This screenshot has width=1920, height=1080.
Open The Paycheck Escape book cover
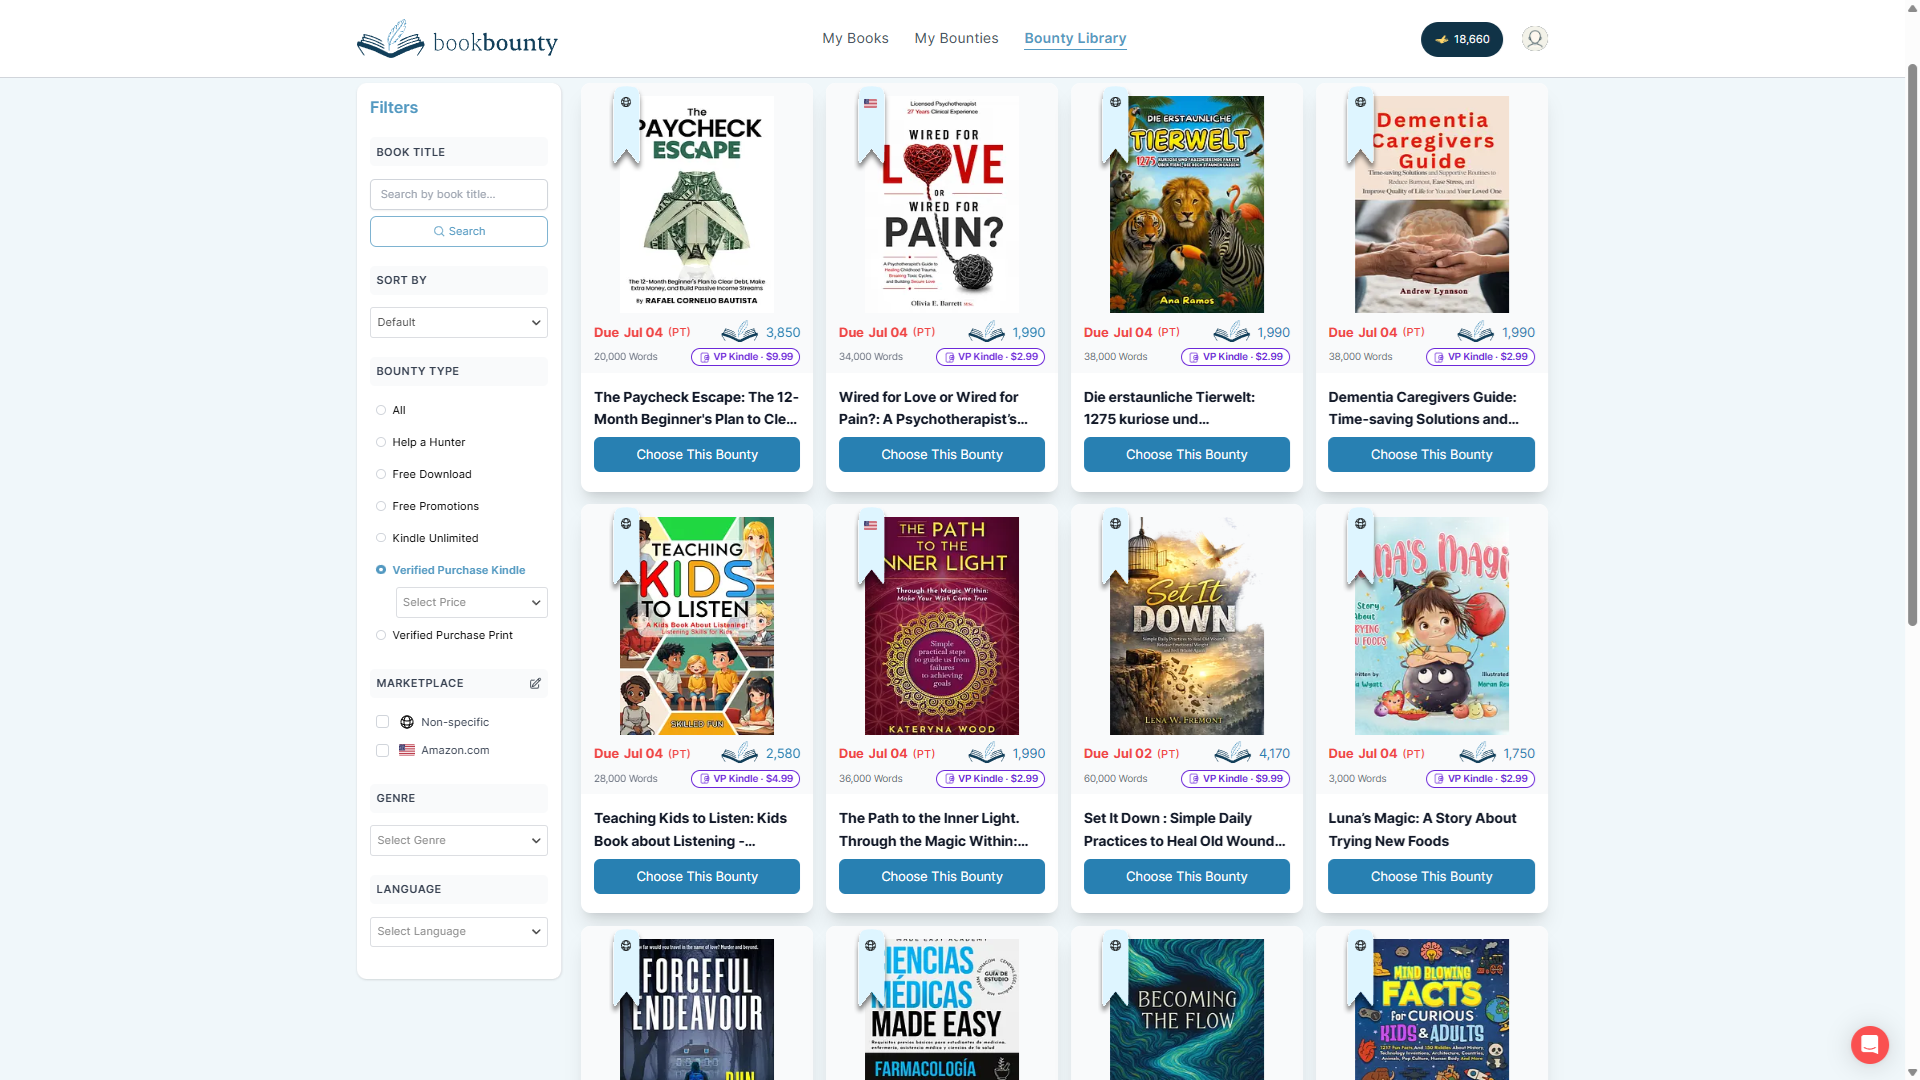(697, 204)
